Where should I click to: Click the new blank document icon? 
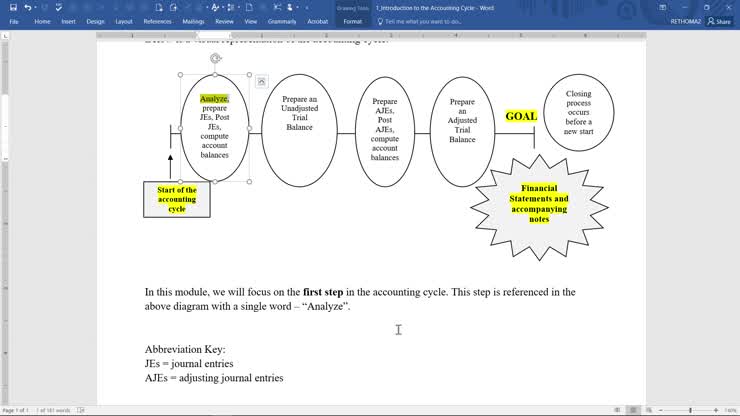tap(159, 8)
